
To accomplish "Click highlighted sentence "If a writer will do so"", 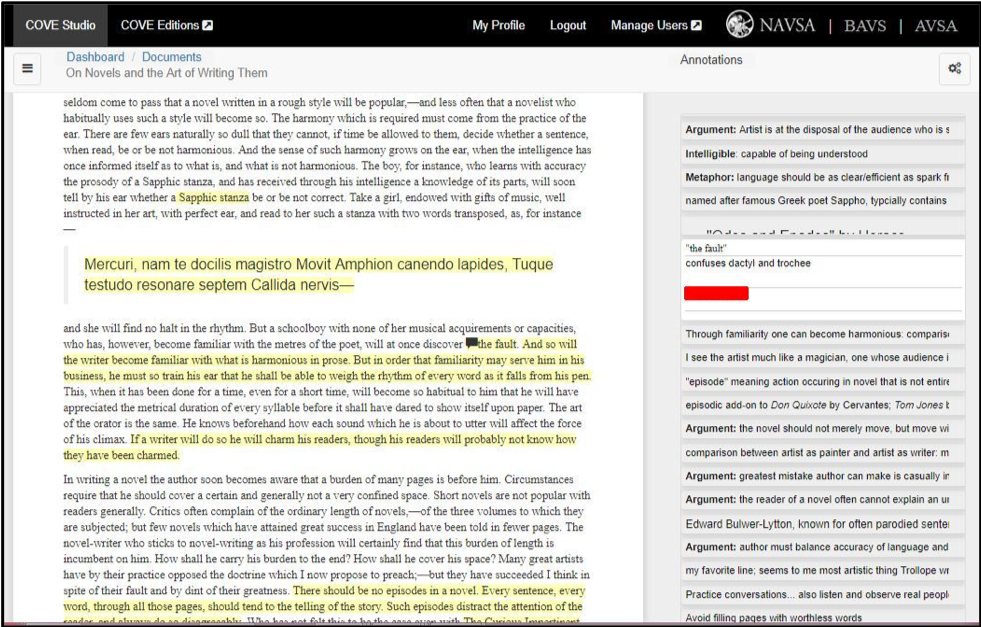I will click(x=319, y=447).
